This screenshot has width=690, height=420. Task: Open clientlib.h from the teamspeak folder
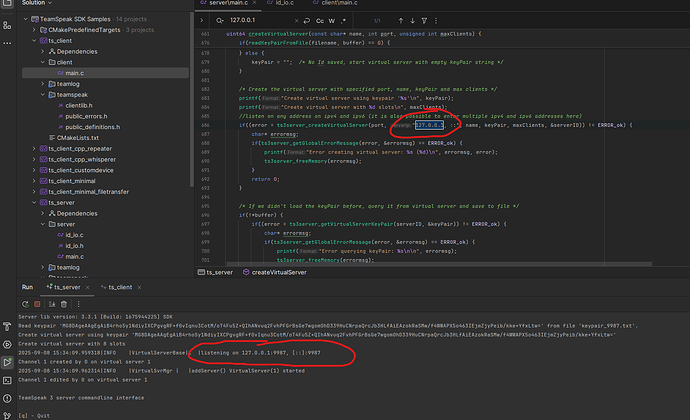pyautogui.click(x=77, y=104)
